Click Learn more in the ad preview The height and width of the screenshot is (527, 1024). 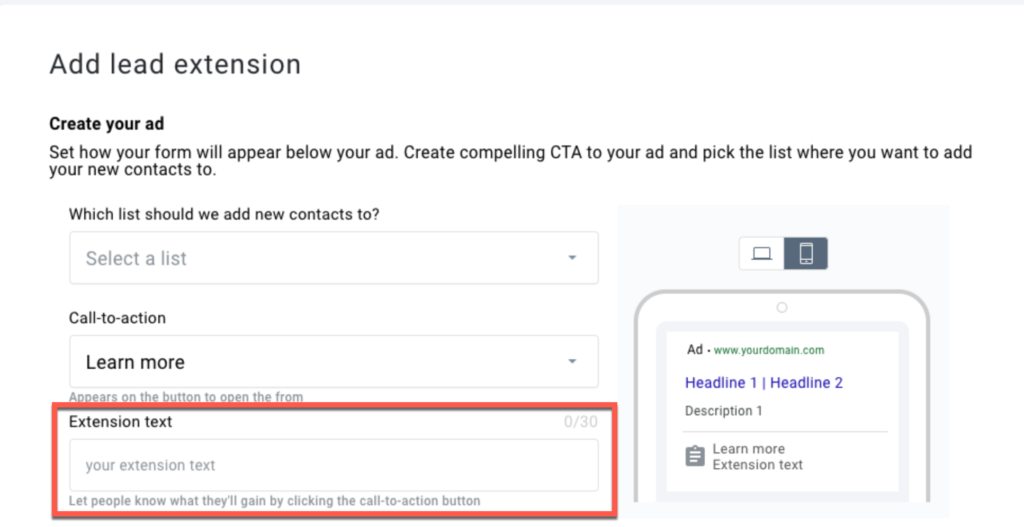(x=748, y=449)
